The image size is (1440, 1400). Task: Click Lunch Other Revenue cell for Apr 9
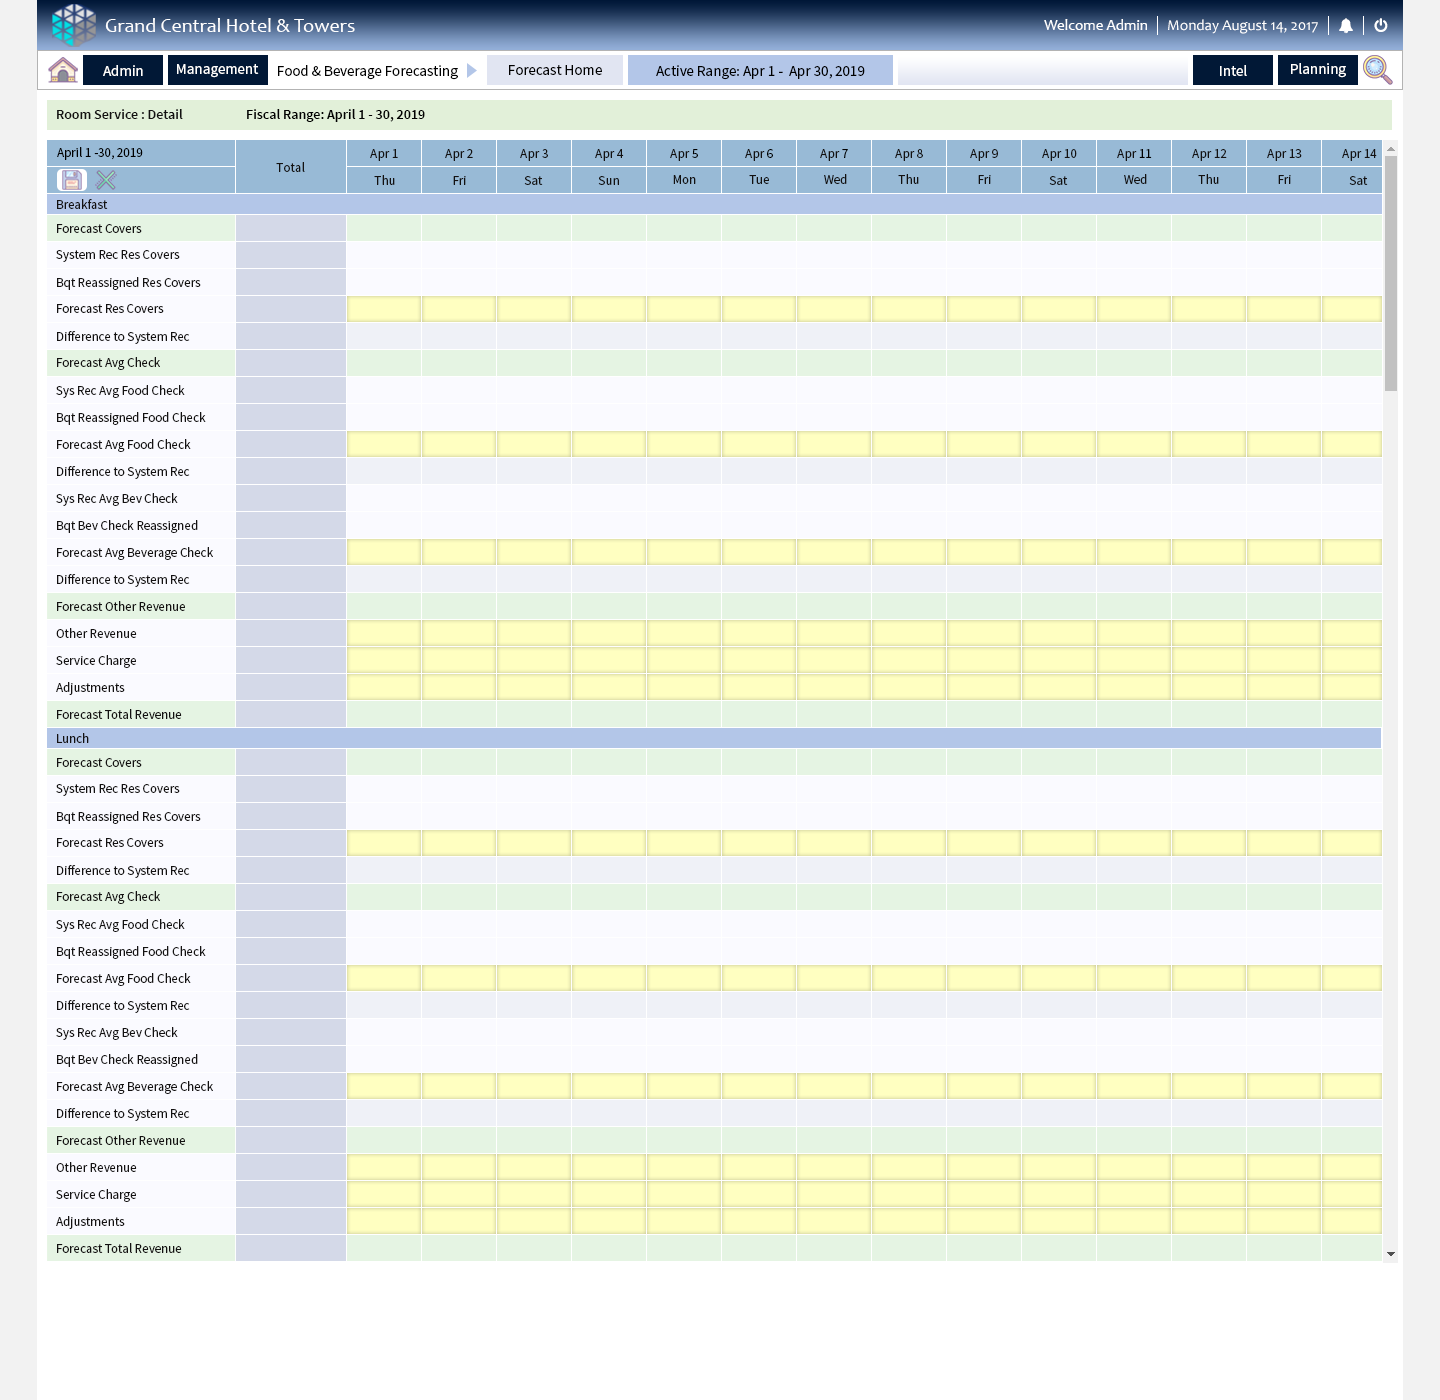(x=984, y=1167)
